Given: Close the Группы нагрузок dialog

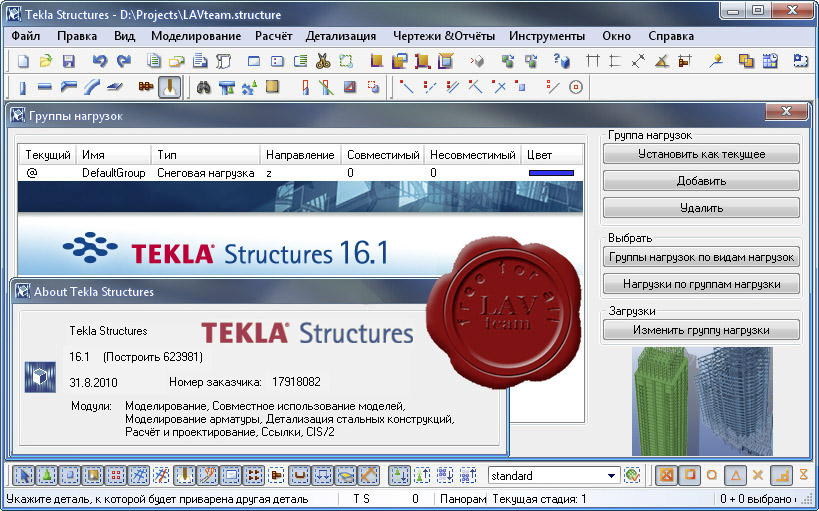Looking at the screenshot, I should pos(786,111).
